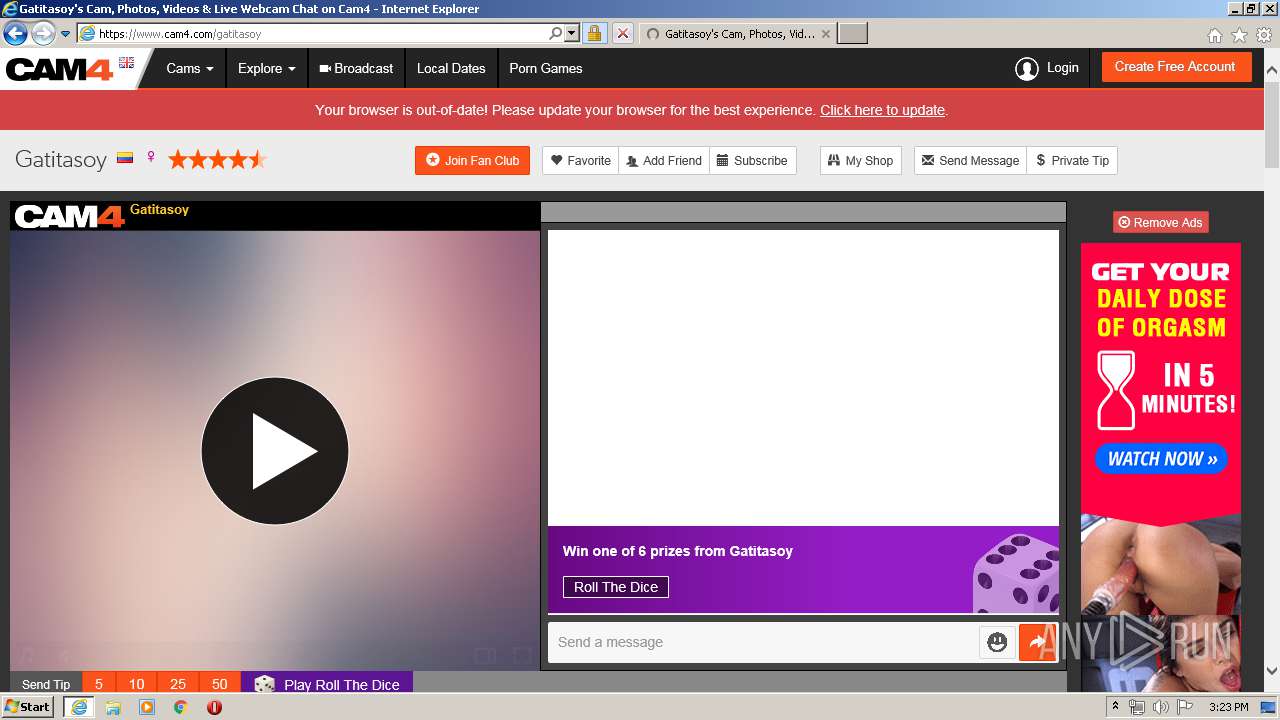Send a tip of 50
The height and width of the screenshot is (720, 1280).
point(220,684)
